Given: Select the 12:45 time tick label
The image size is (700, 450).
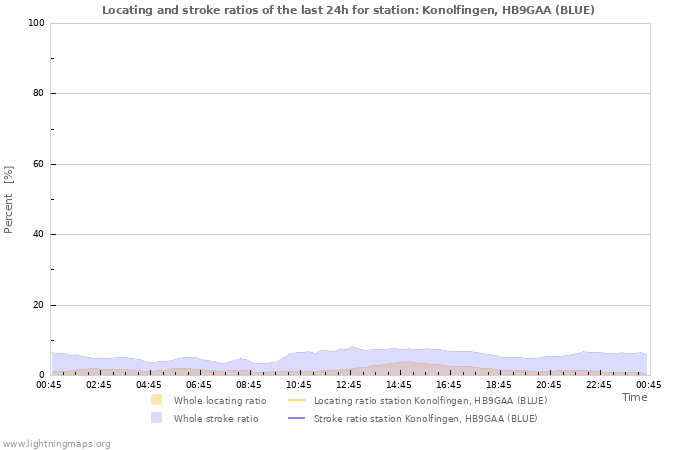Looking at the screenshot, I should click(349, 384).
